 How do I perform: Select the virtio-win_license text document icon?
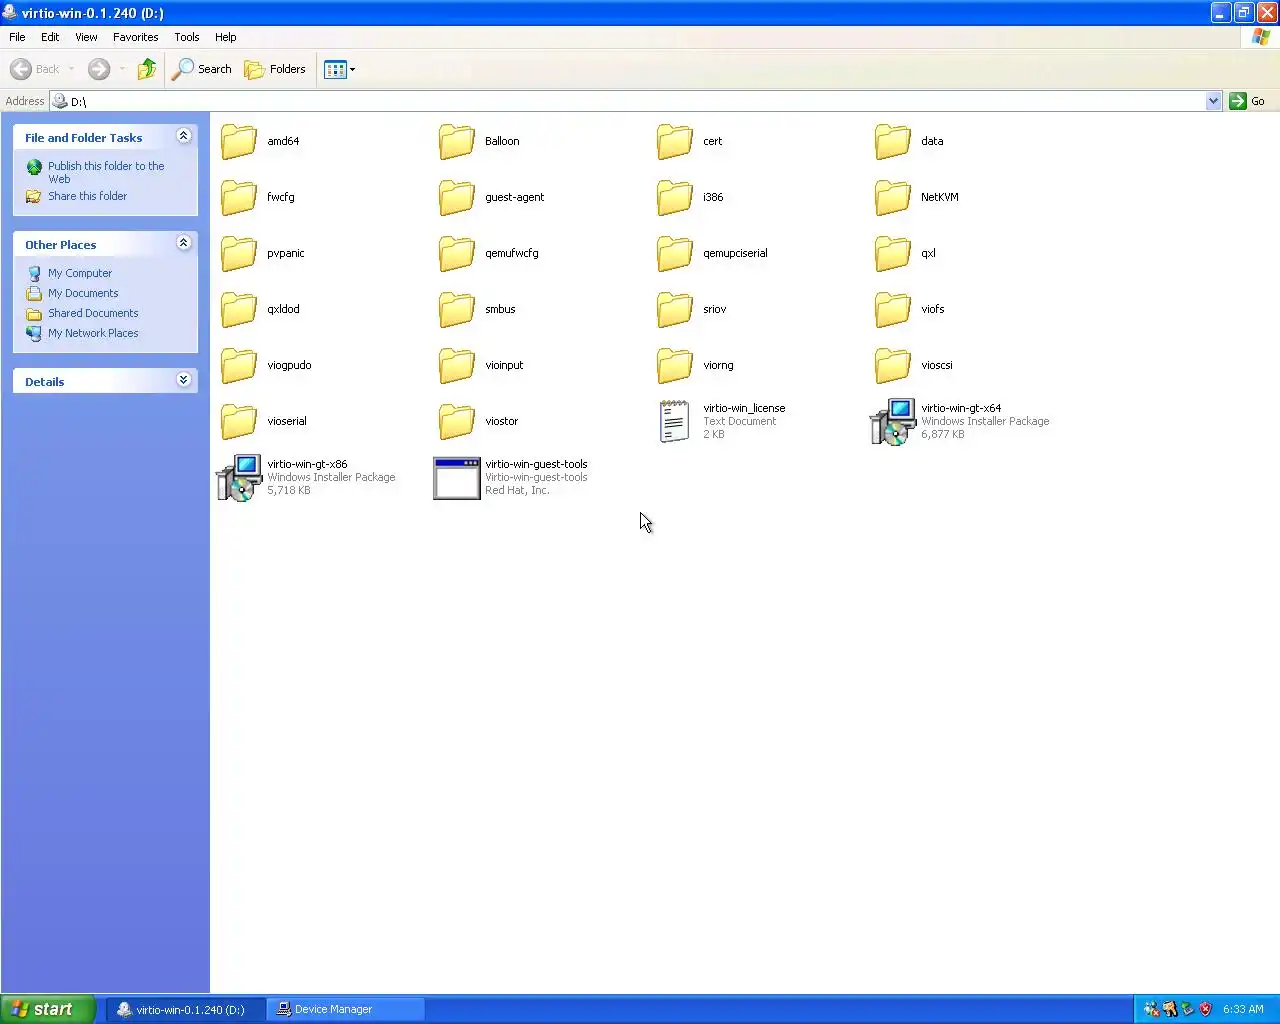(x=675, y=421)
